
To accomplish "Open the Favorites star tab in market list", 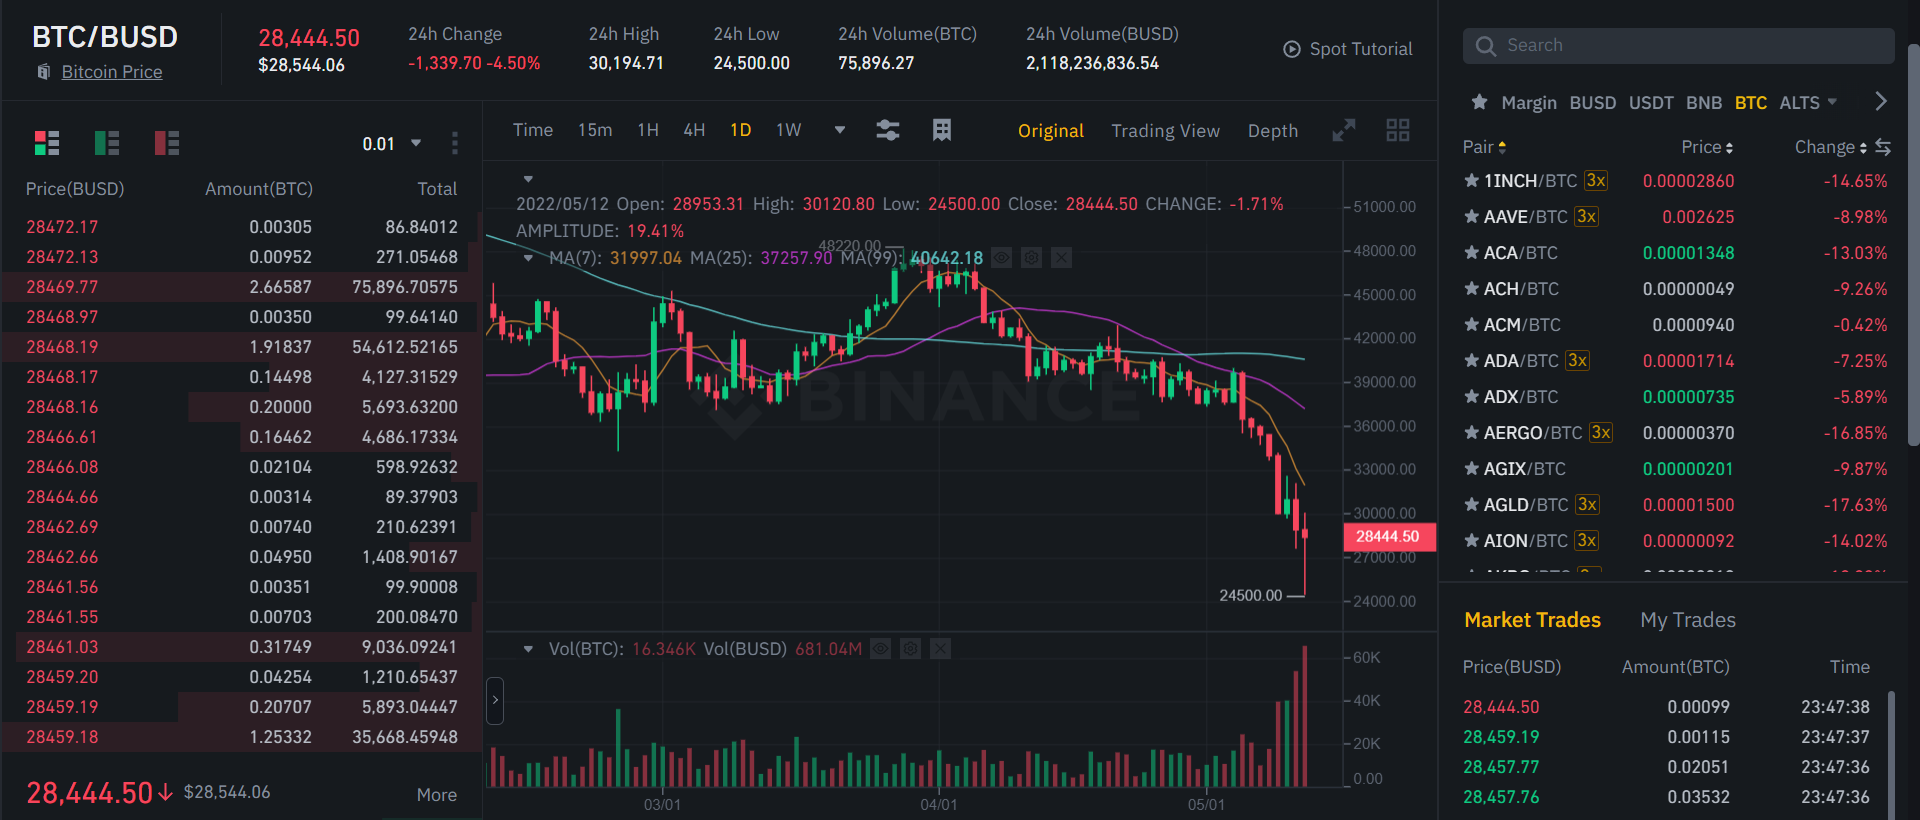I will (x=1479, y=102).
